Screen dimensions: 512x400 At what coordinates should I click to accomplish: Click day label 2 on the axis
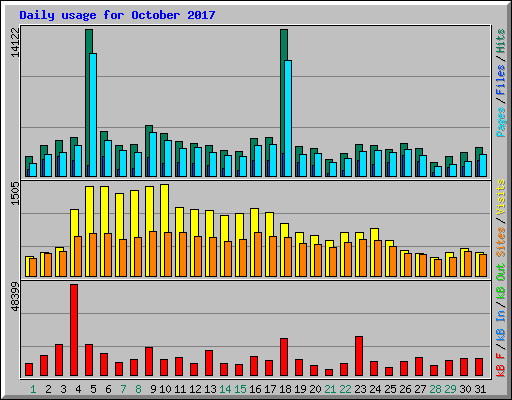(x=48, y=389)
